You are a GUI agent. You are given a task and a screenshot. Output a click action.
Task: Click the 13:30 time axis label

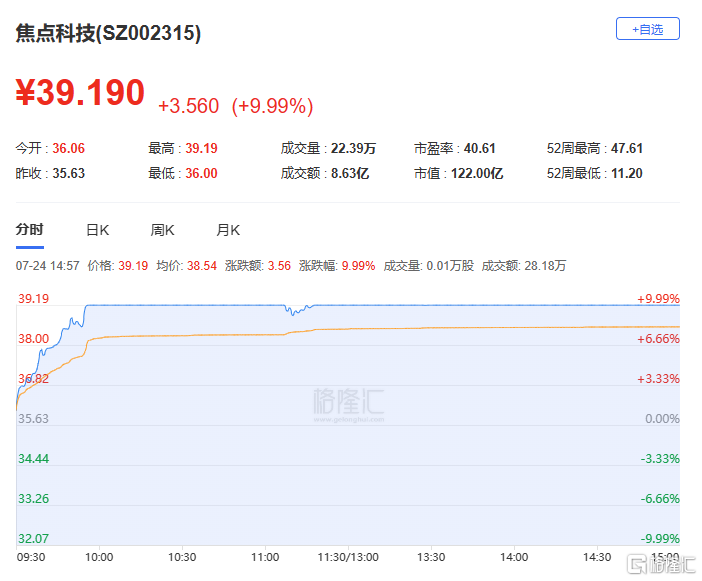(x=431, y=557)
